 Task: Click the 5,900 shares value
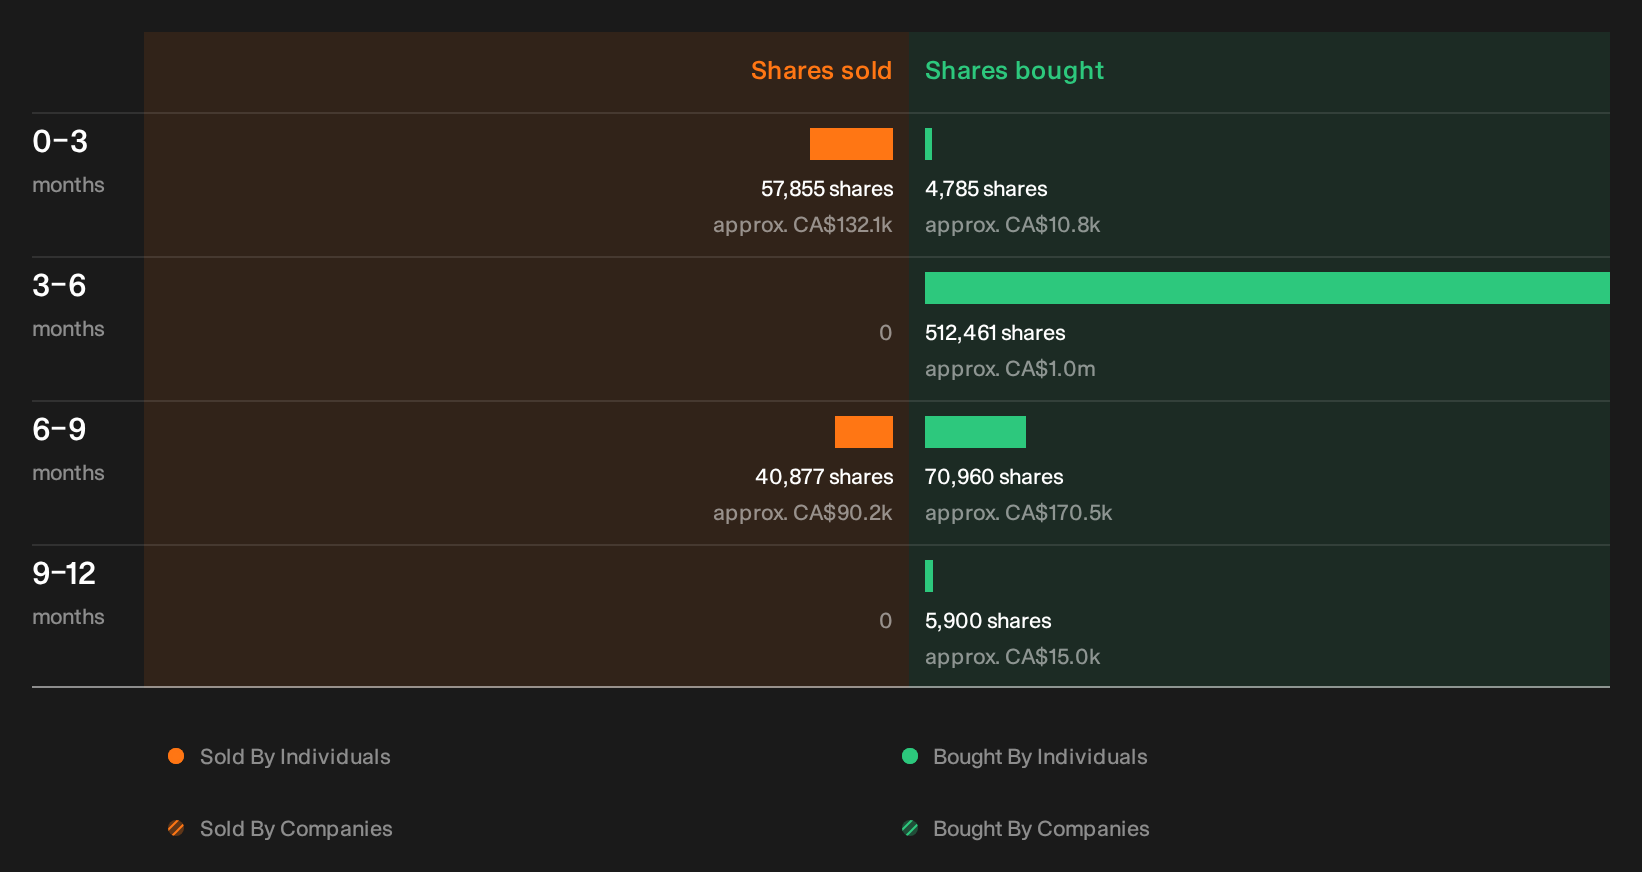pyautogui.click(x=988, y=621)
